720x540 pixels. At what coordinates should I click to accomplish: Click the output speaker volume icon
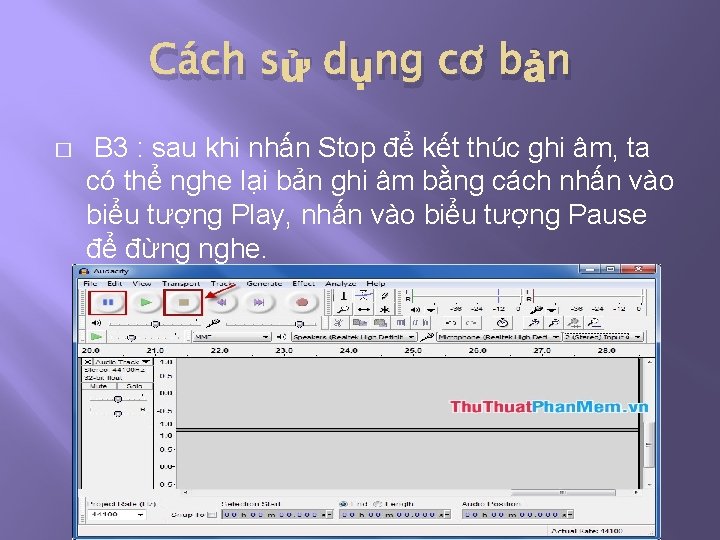pyautogui.click(x=96, y=323)
